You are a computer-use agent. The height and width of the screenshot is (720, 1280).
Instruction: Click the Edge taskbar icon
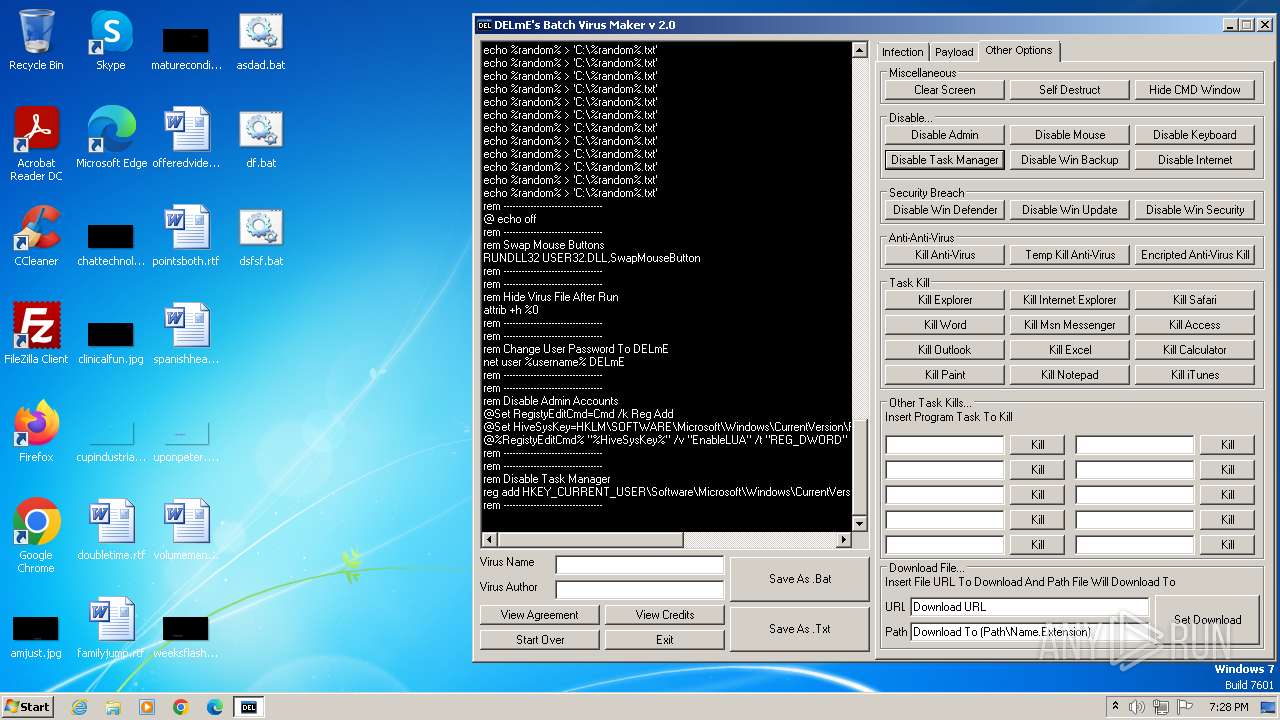[215, 707]
